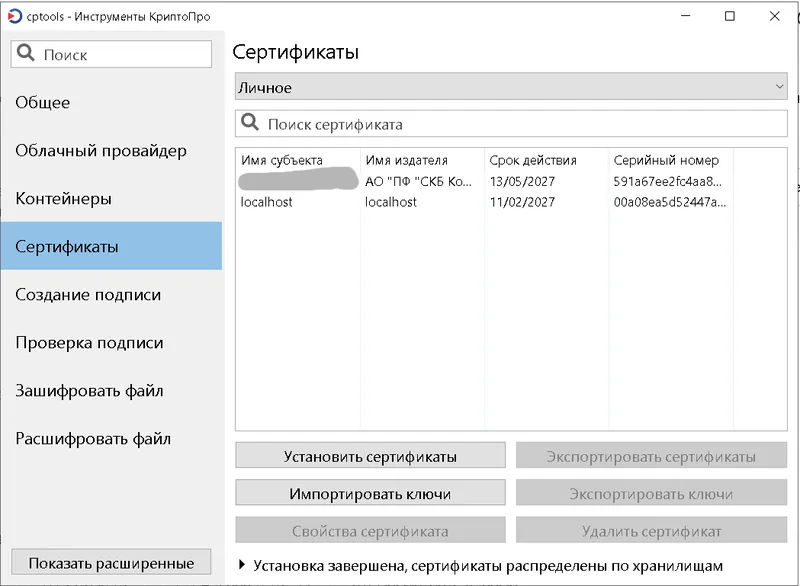Focus the sidebar Поиск field
This screenshot has width=800, height=586.
(x=111, y=54)
